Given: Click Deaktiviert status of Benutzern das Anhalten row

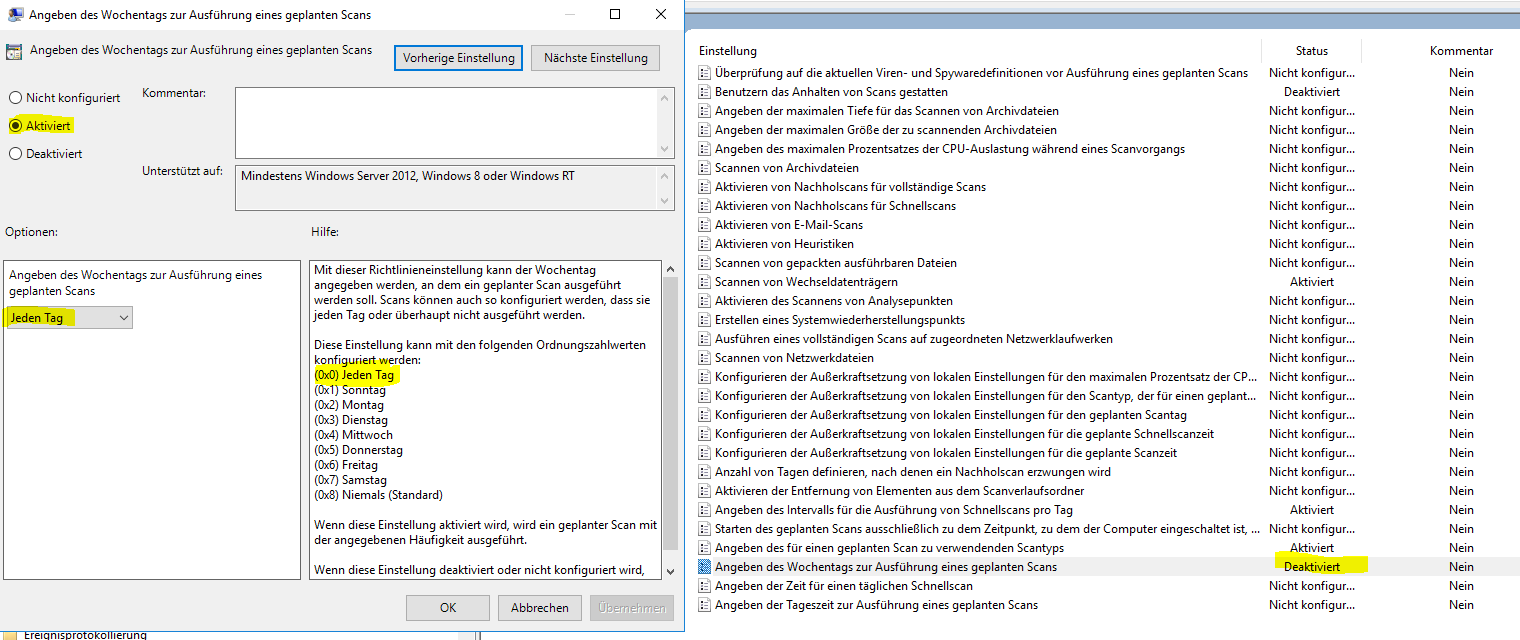Looking at the screenshot, I should [x=1311, y=92].
